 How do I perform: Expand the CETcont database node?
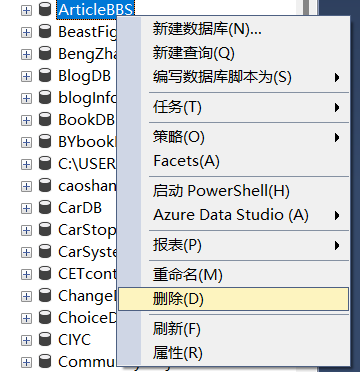pos(26,275)
